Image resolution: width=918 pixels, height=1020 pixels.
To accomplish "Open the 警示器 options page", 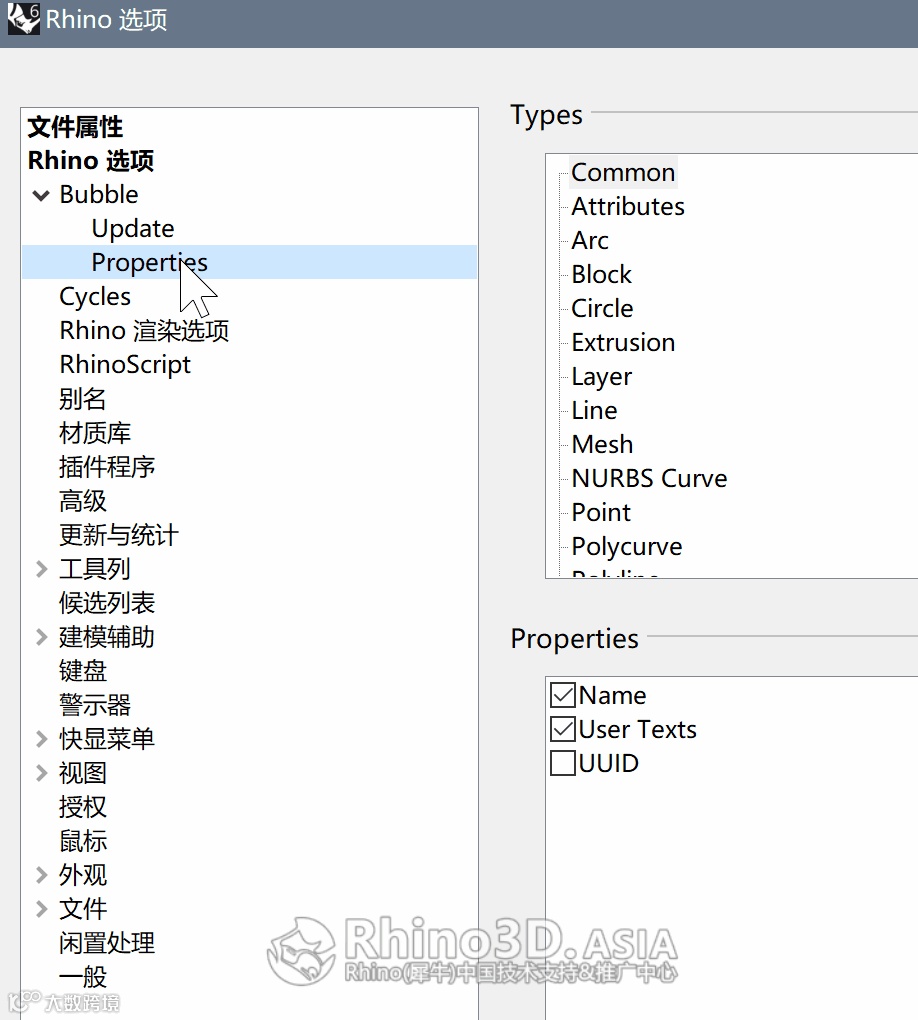I will tap(95, 705).
